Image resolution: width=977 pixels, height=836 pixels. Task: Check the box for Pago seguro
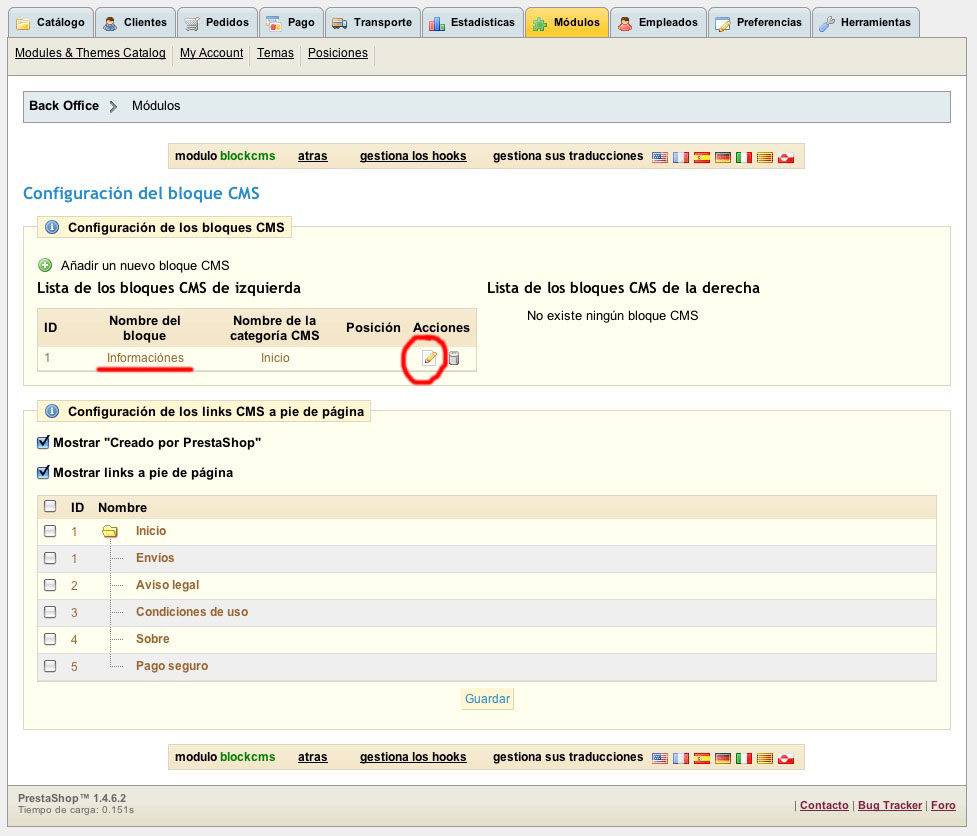pos(50,666)
